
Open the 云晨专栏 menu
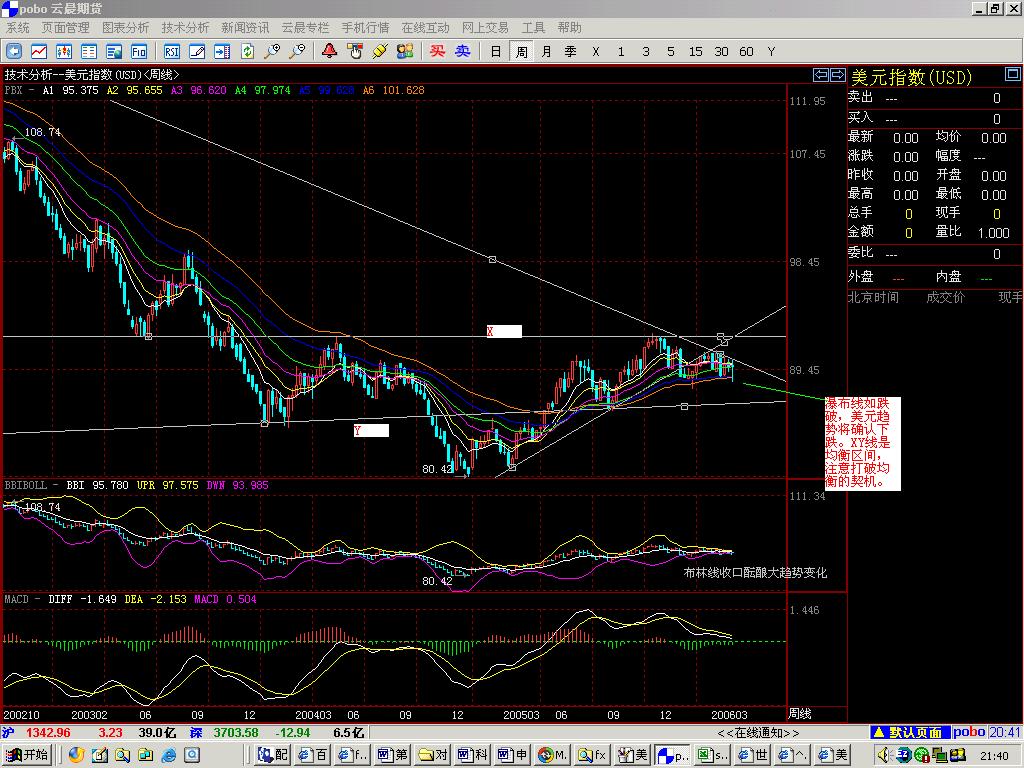point(305,27)
